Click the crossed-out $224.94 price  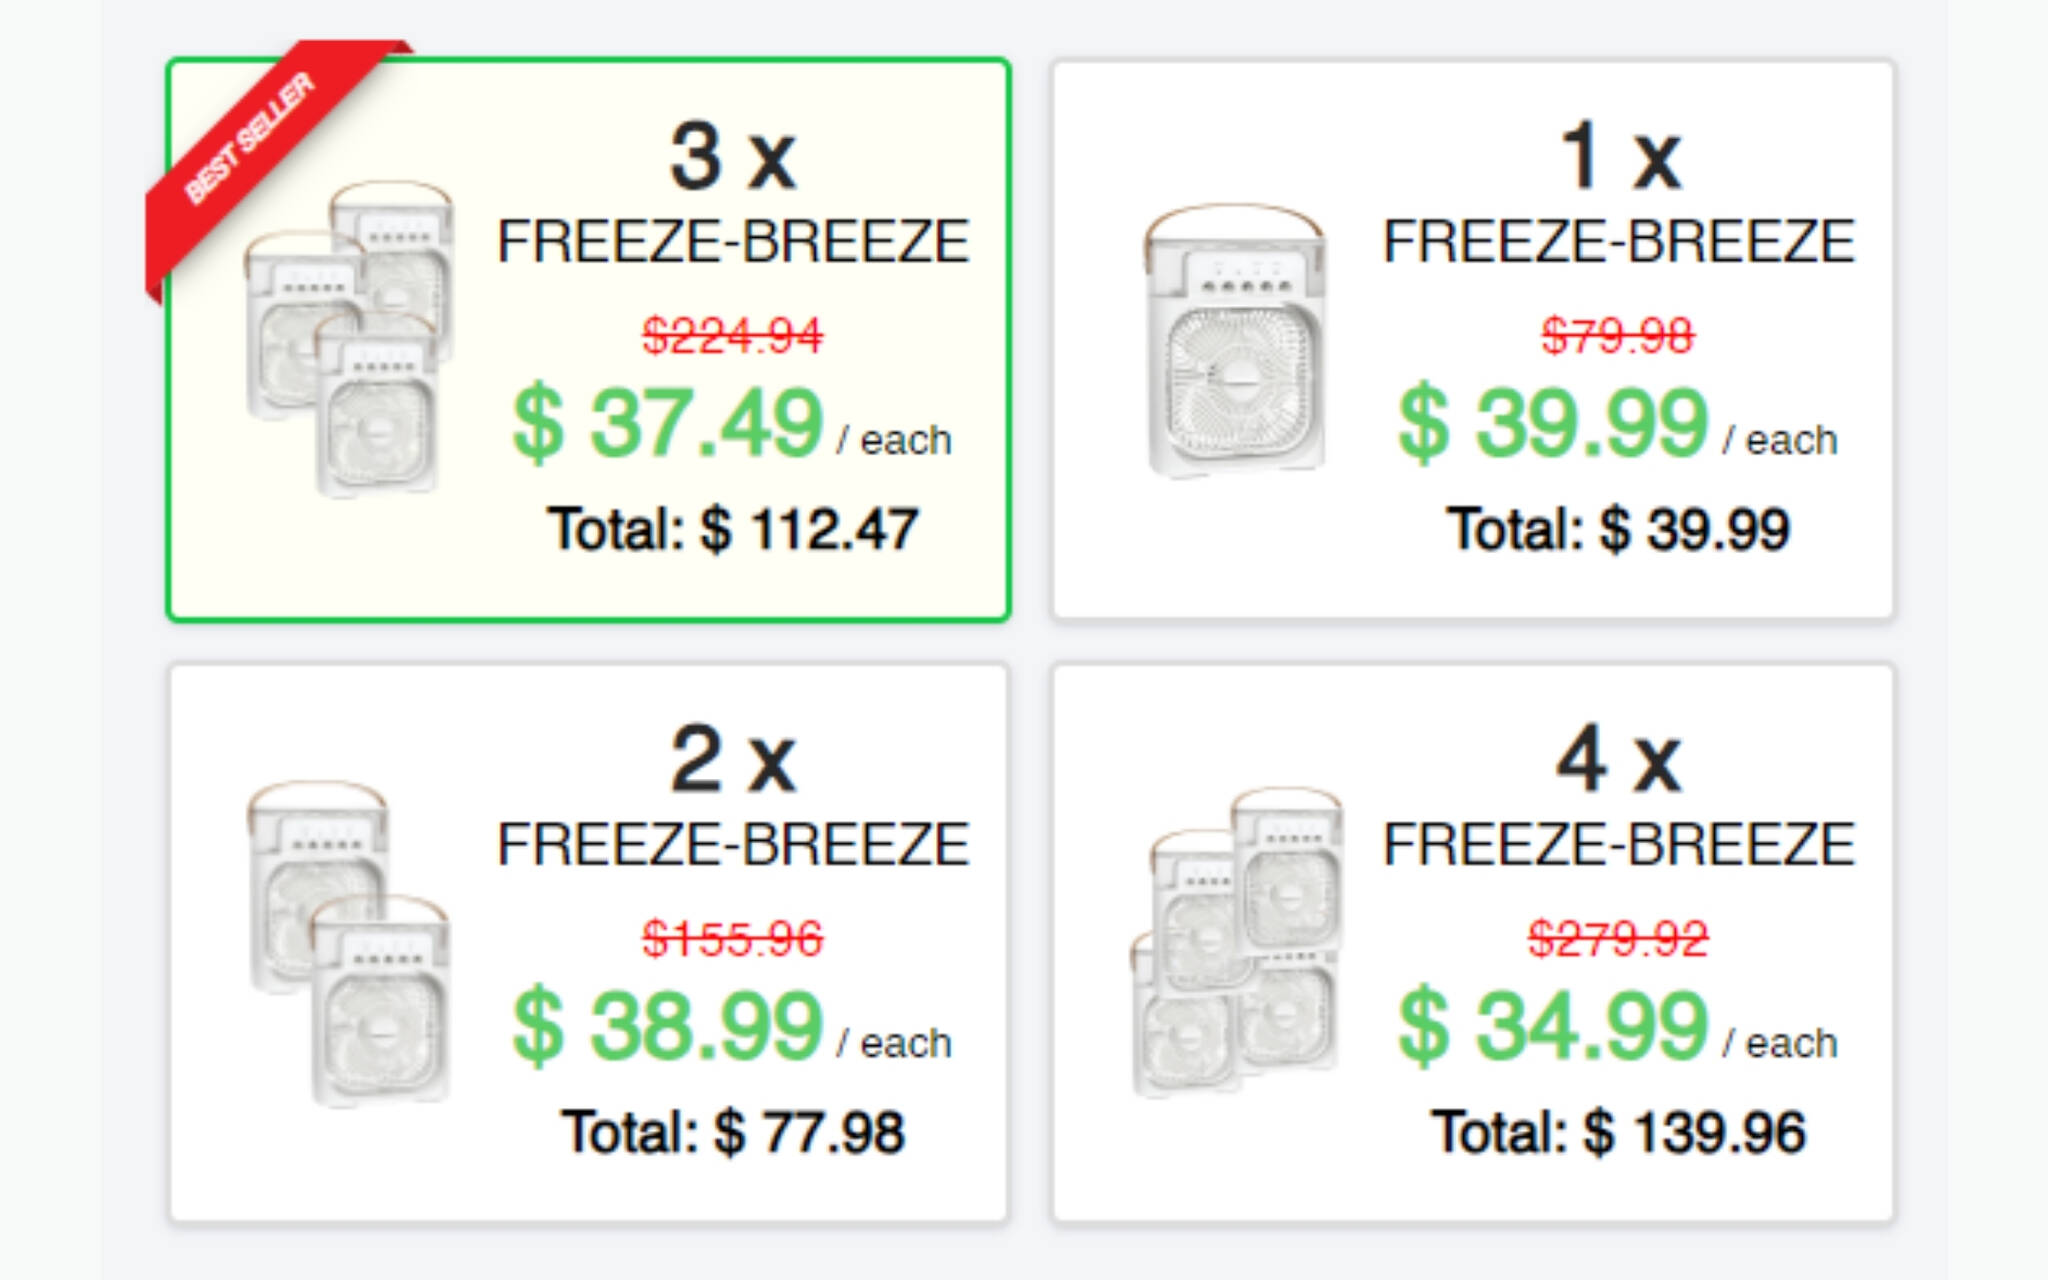click(732, 335)
